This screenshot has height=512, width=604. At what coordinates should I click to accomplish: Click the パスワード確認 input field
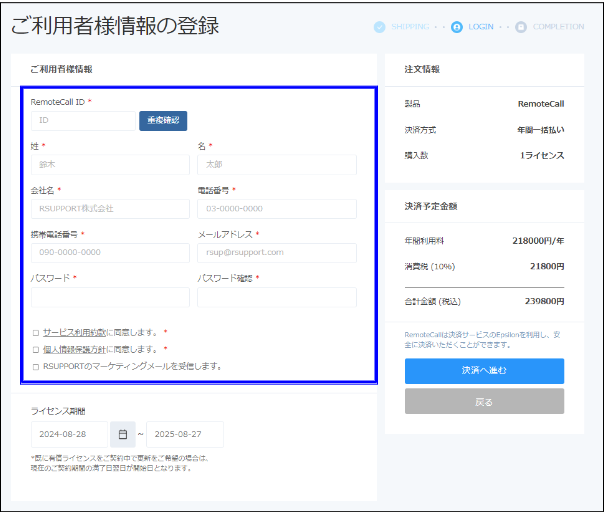click(277, 297)
